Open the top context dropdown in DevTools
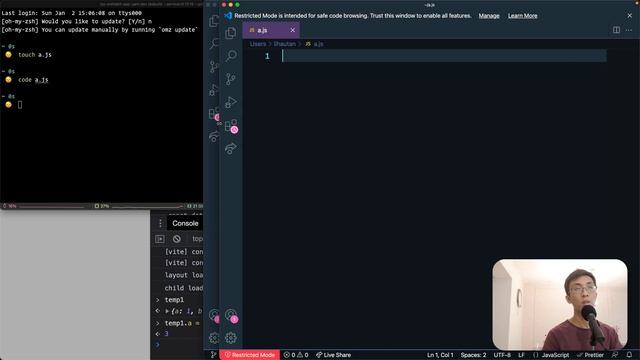This screenshot has height=360, width=640. (197, 239)
